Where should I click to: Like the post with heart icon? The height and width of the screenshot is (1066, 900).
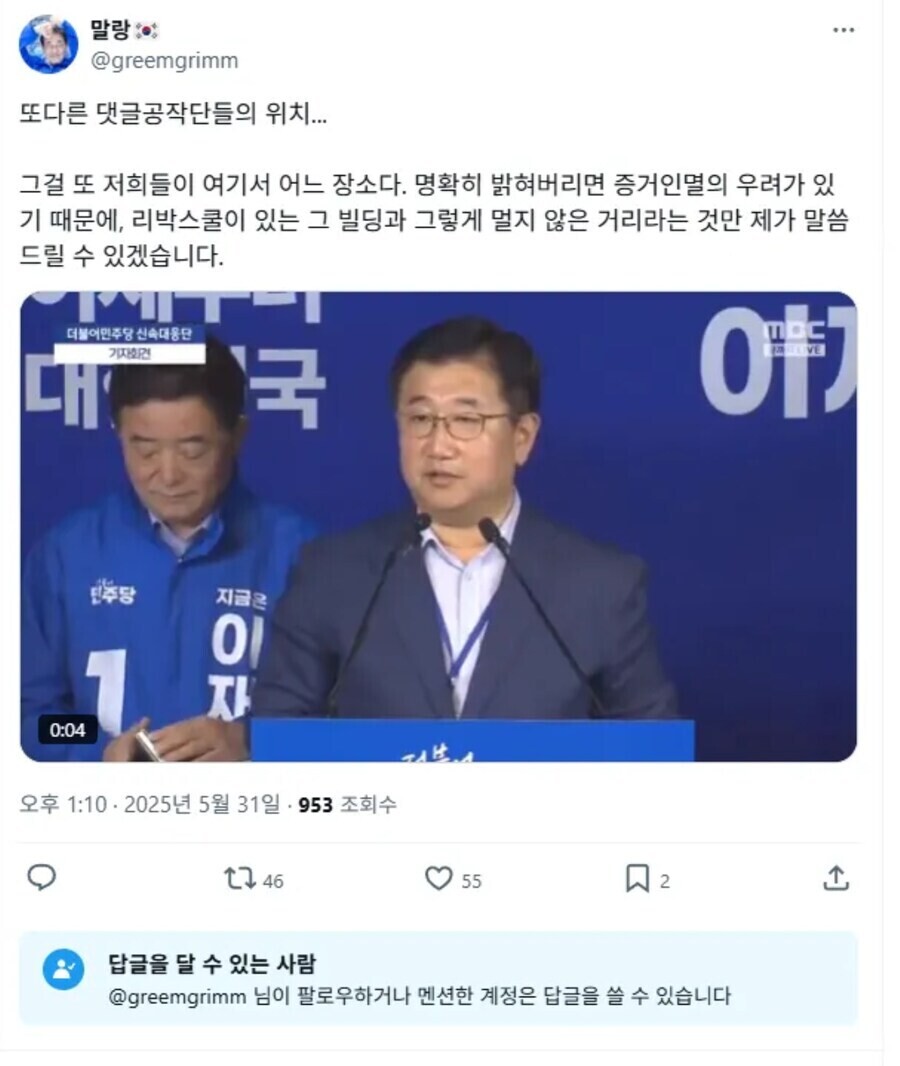tap(438, 878)
